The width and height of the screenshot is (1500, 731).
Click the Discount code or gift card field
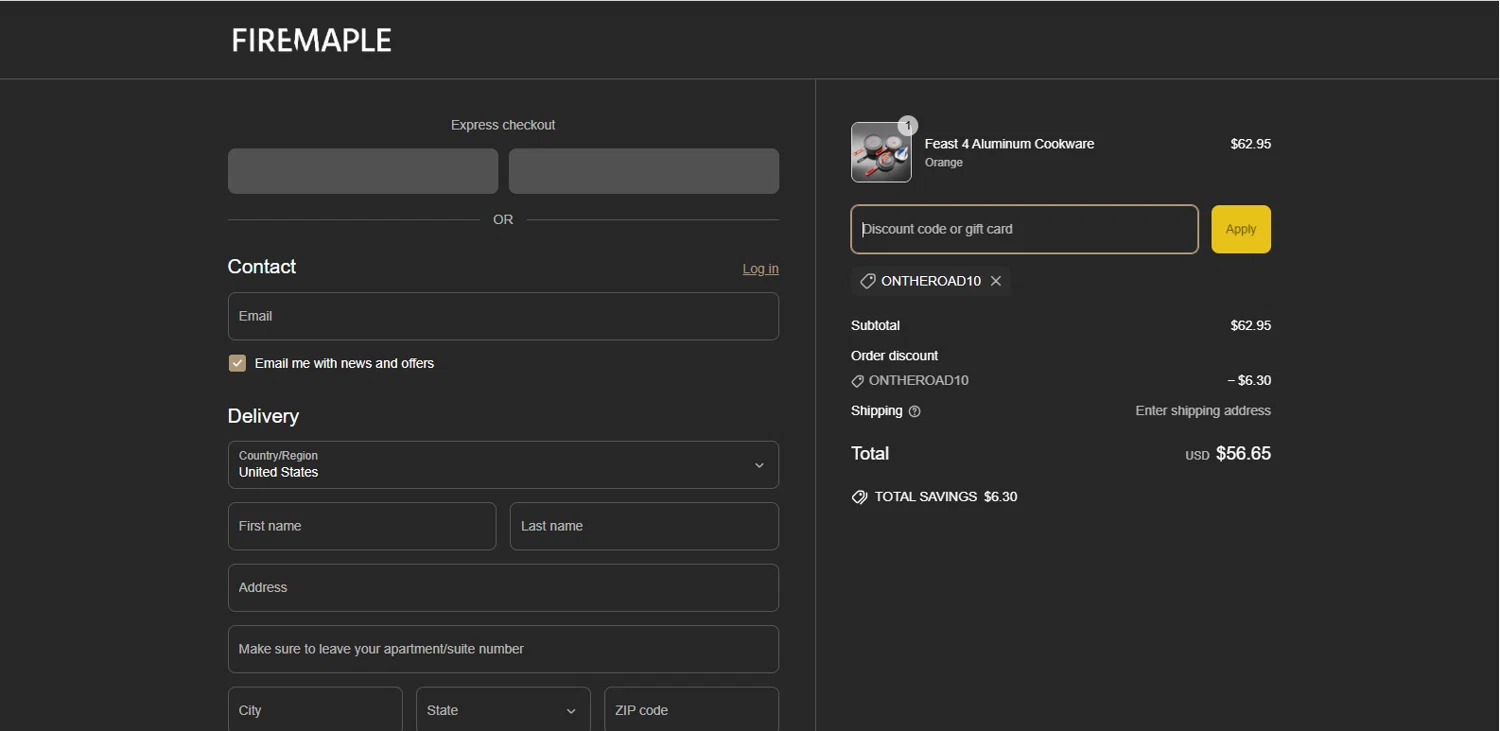[x=1024, y=229]
